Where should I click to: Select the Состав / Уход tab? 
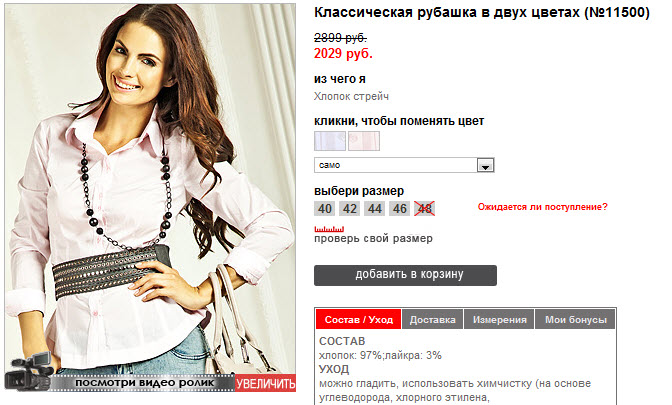coord(359,320)
